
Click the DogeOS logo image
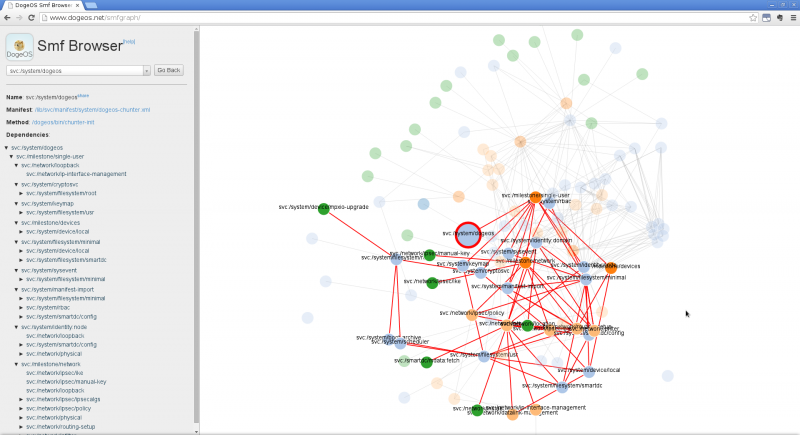tap(19, 47)
